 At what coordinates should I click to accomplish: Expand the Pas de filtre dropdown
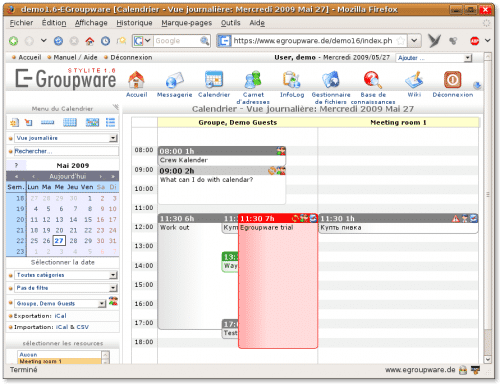(x=114, y=288)
